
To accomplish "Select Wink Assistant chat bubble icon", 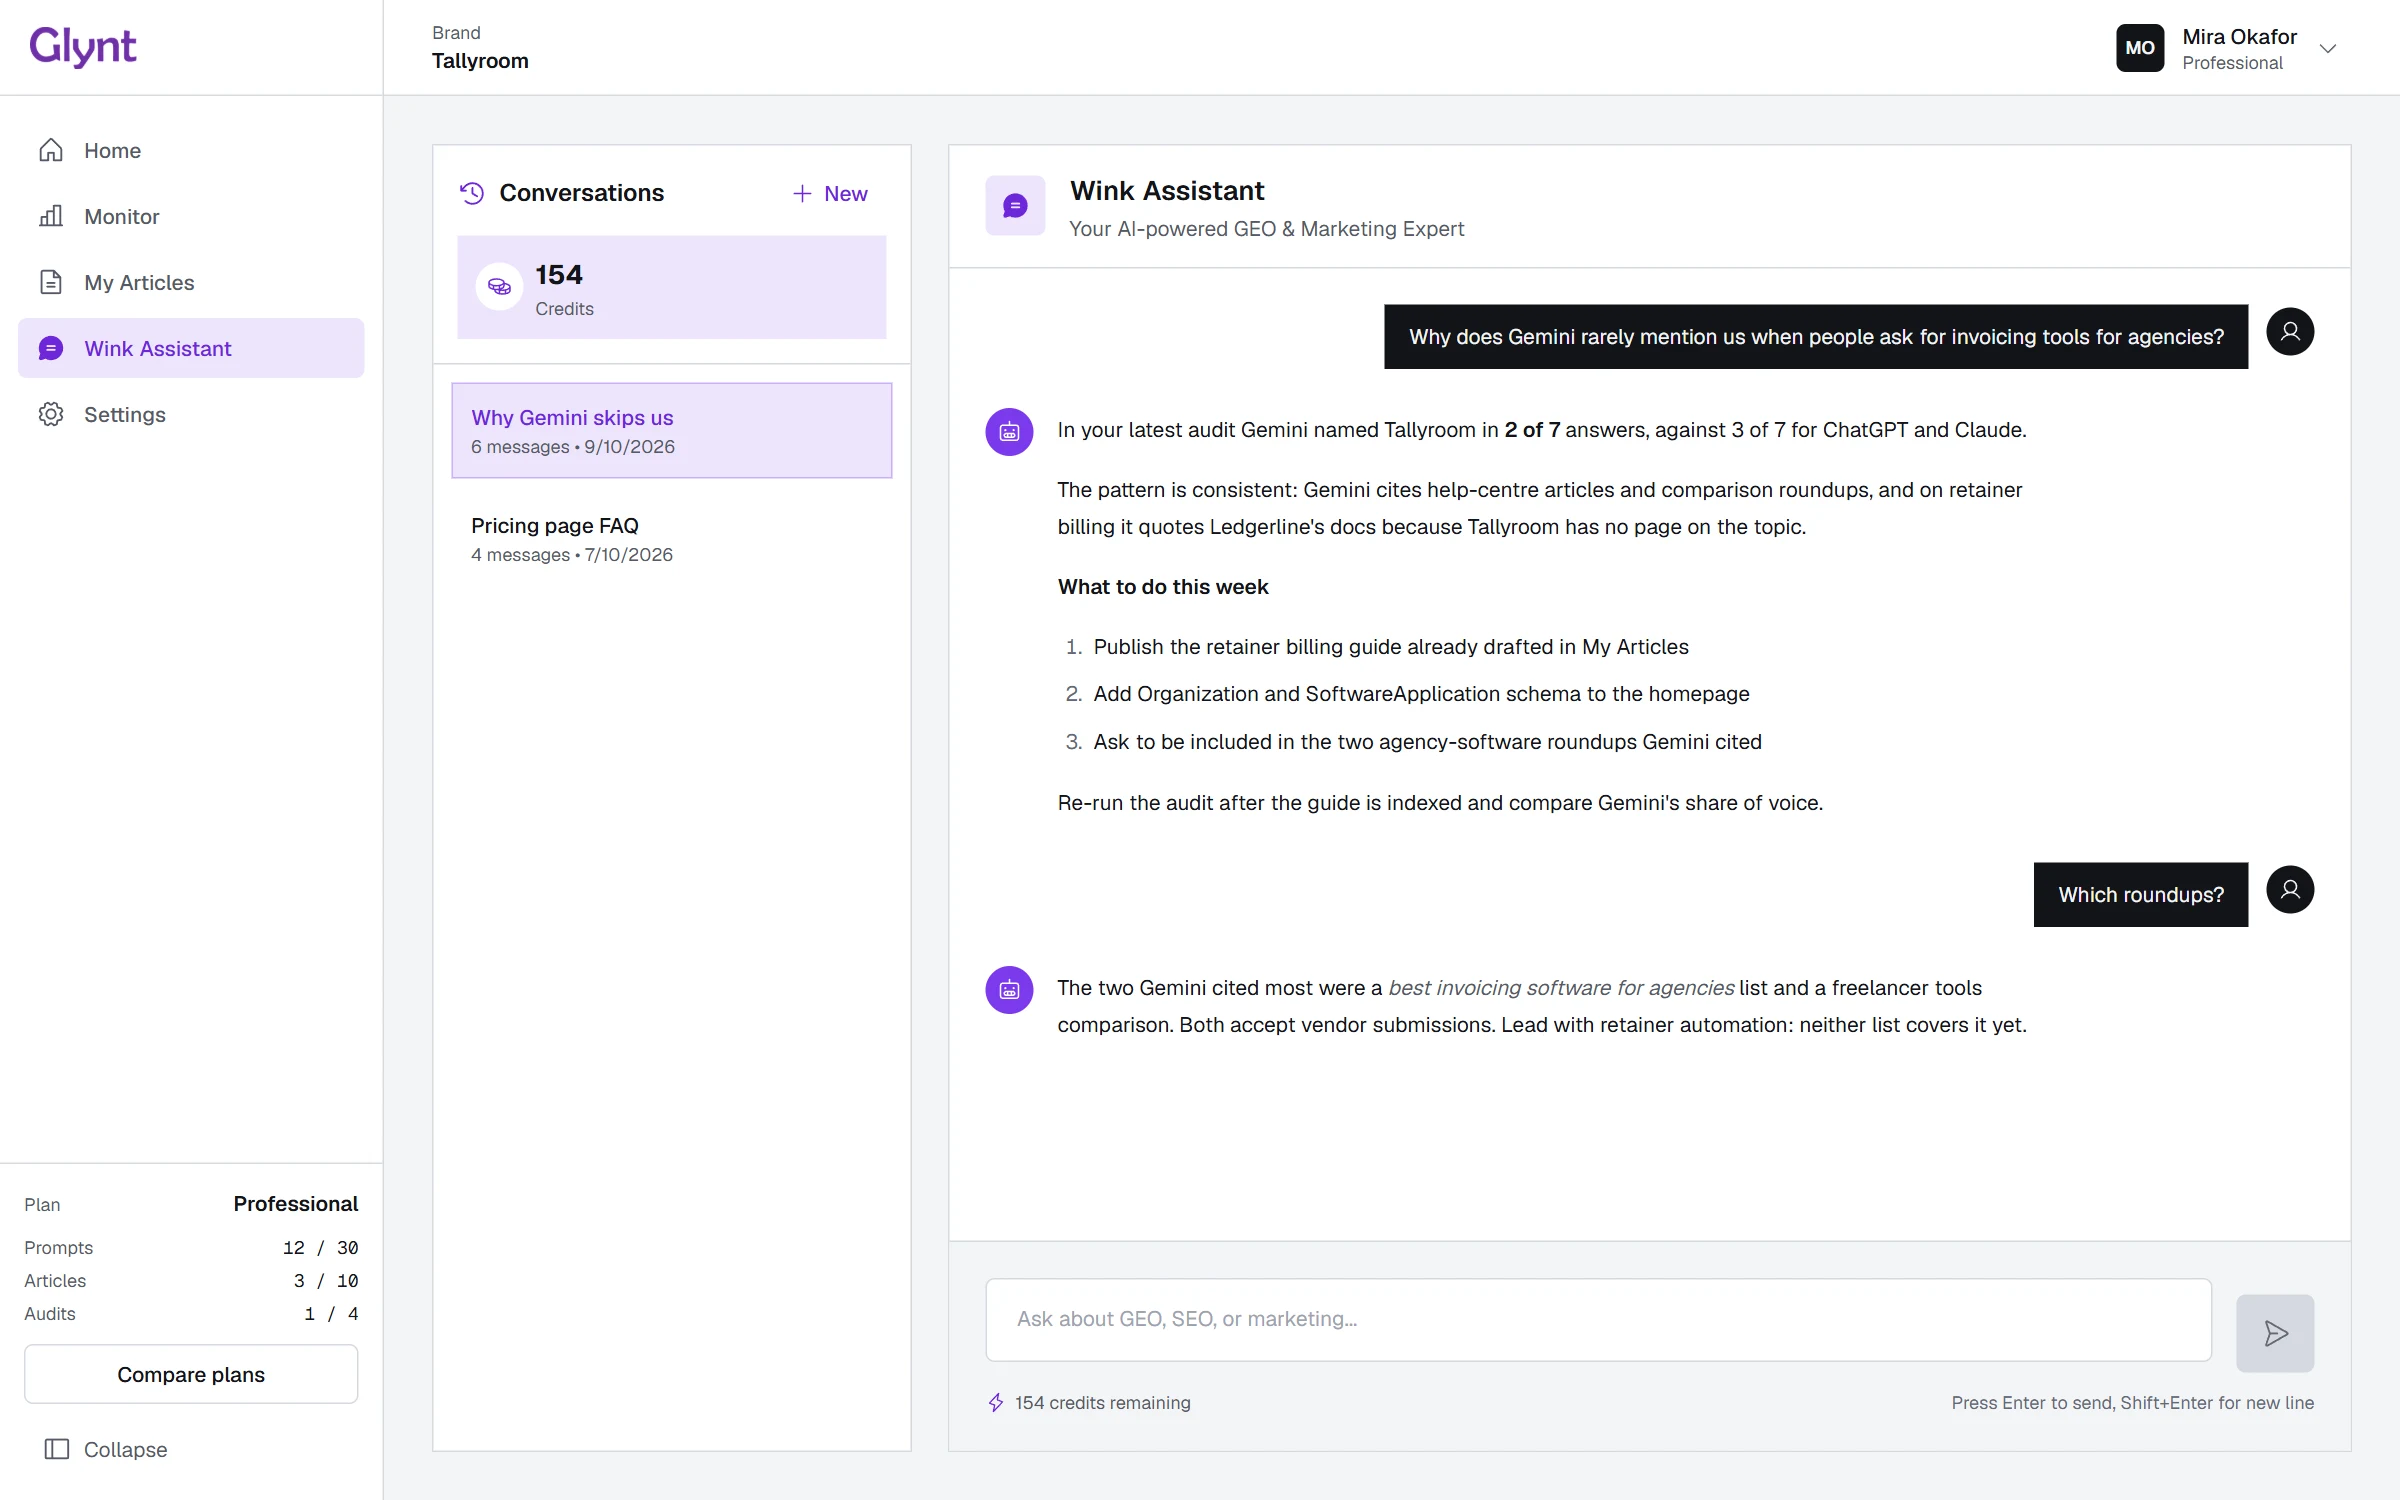I will pos(51,348).
